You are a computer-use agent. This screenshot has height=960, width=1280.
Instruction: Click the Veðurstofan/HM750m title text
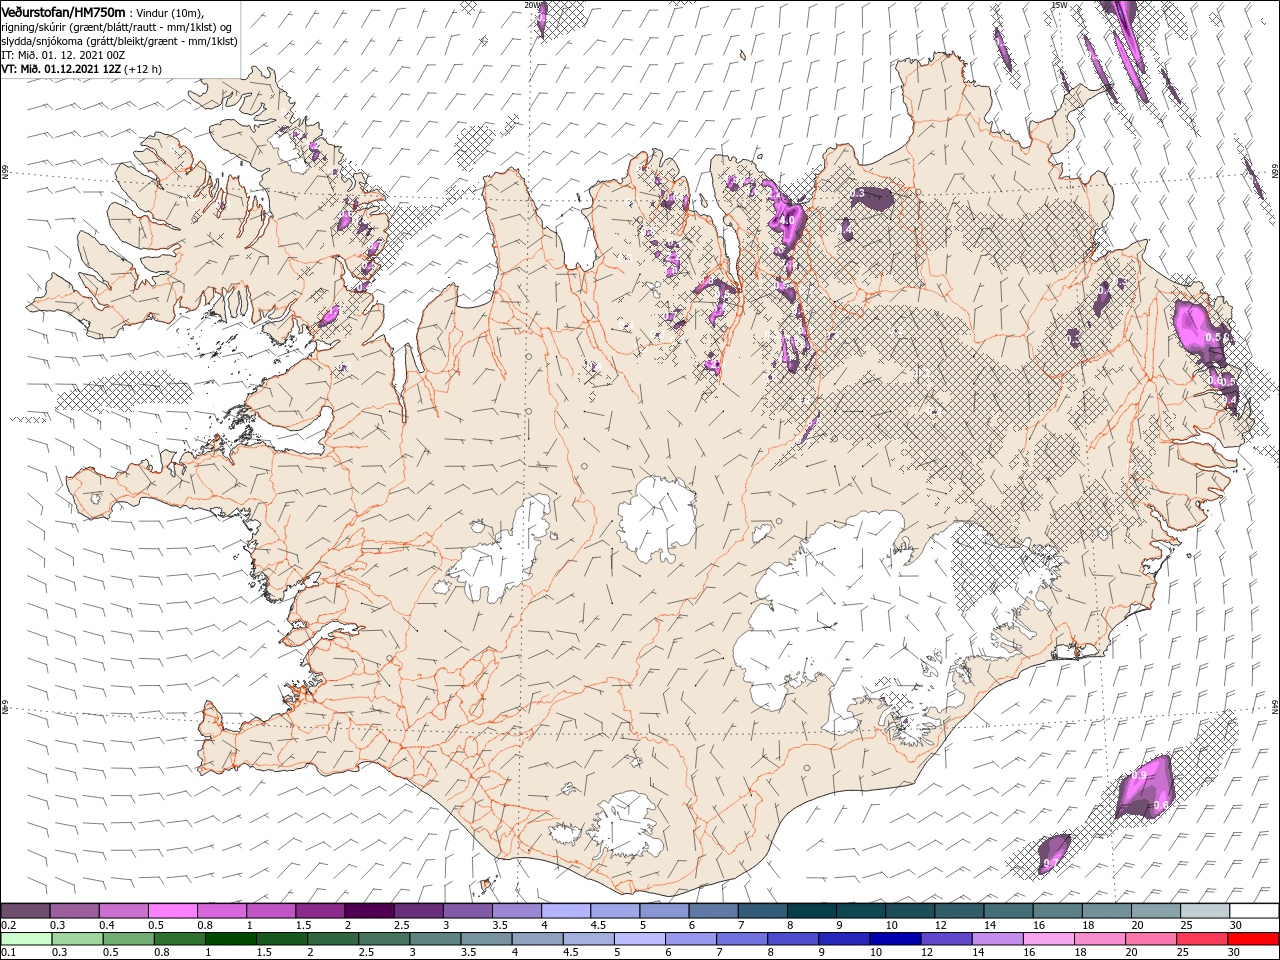(63, 12)
